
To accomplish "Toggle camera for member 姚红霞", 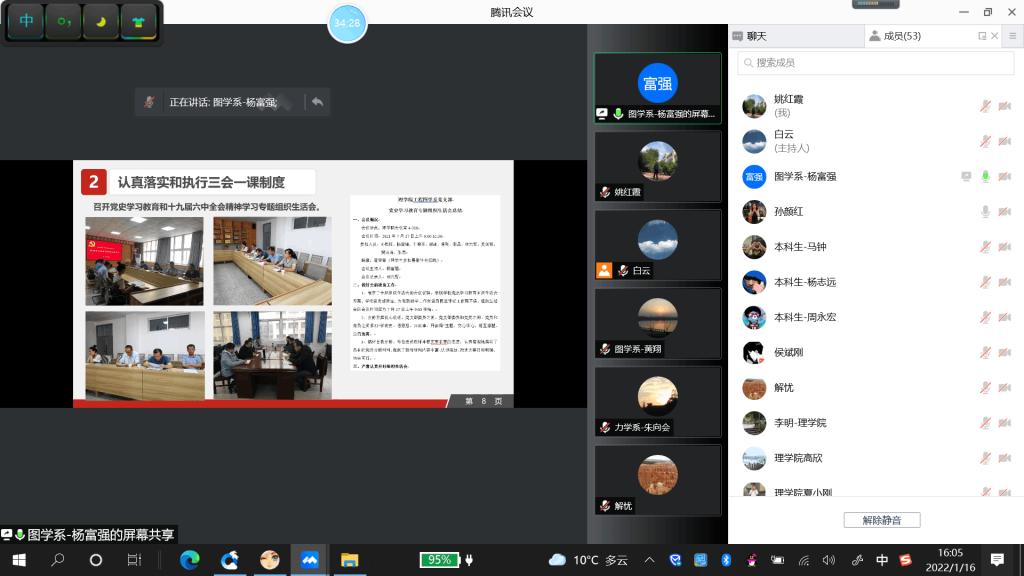I will (1005, 106).
